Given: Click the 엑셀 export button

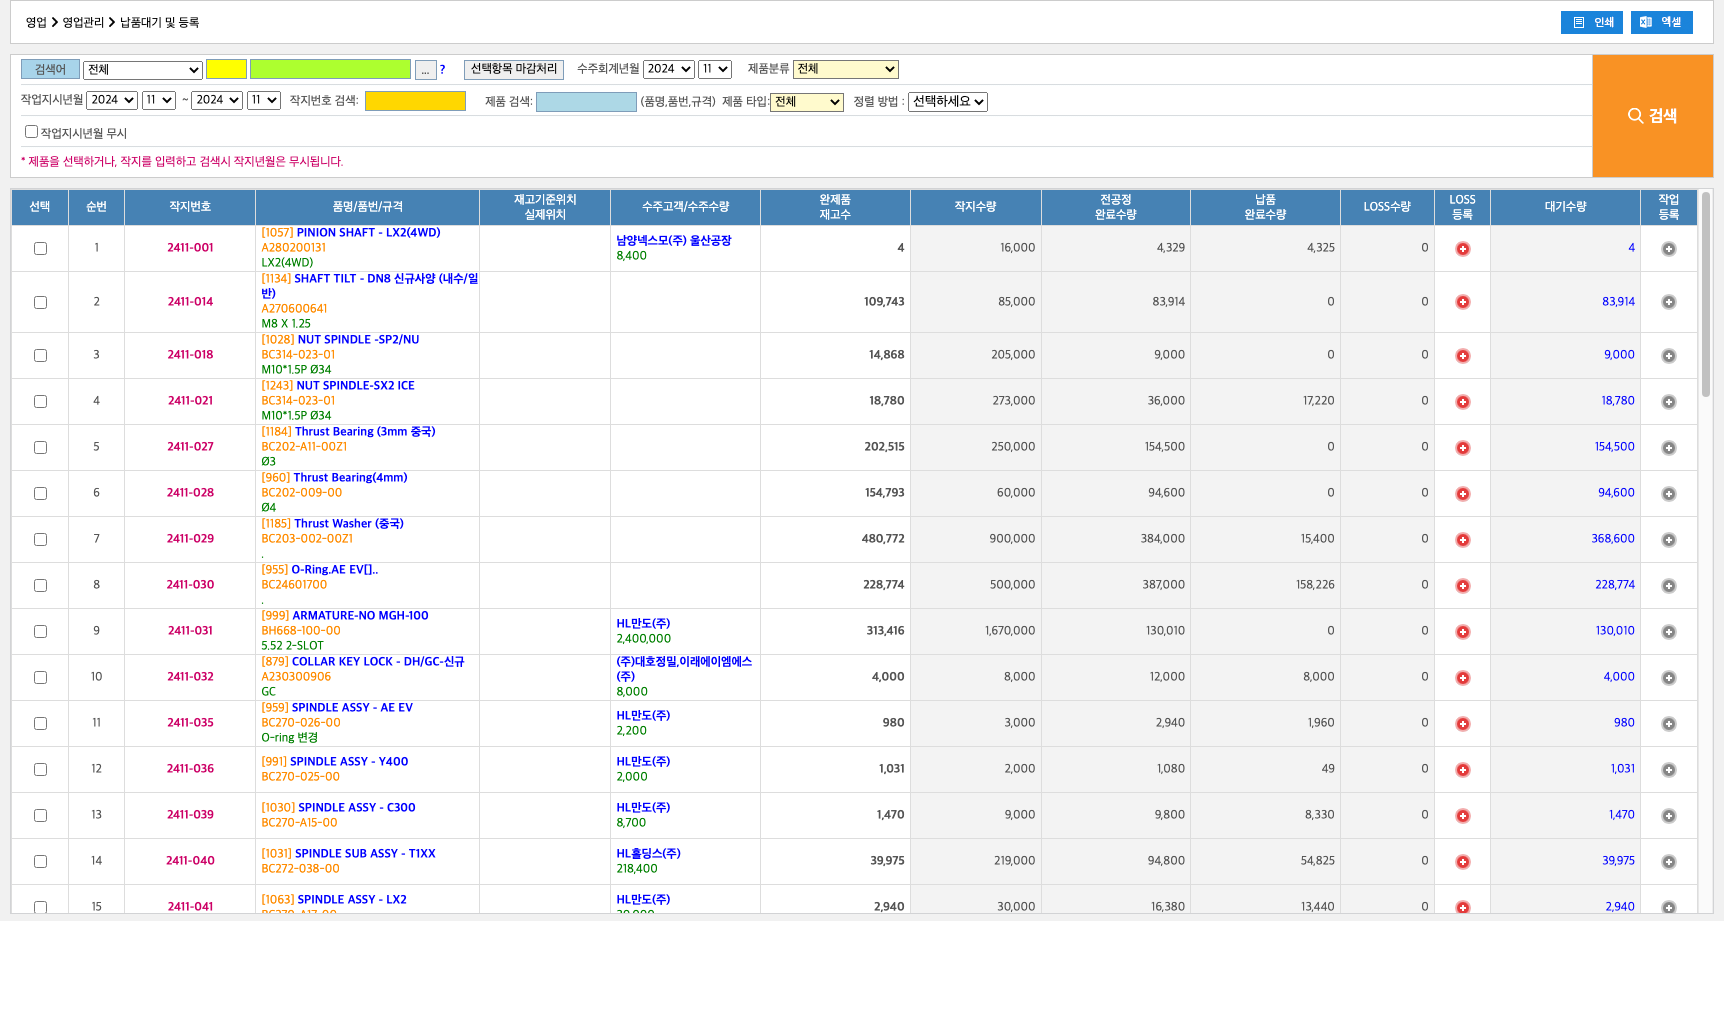Looking at the screenshot, I should pyautogui.click(x=1661, y=22).
